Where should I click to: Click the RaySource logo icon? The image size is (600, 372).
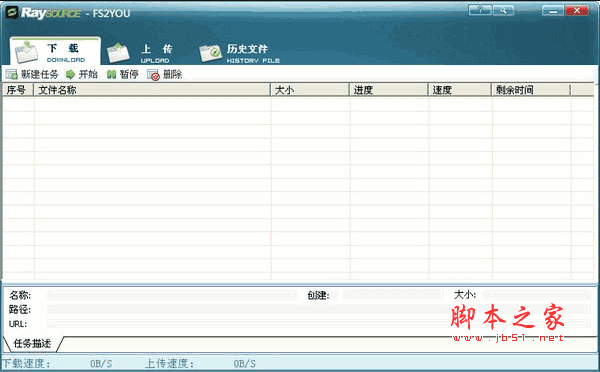coord(12,12)
